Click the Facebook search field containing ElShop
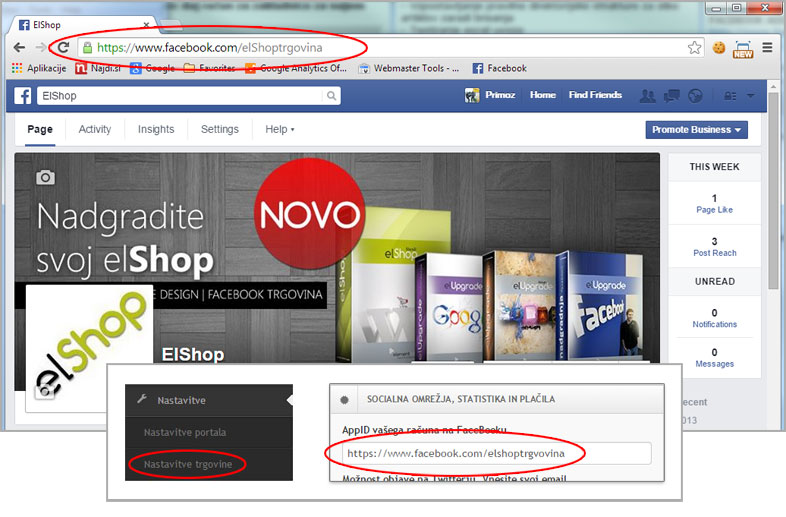 [x=180, y=96]
